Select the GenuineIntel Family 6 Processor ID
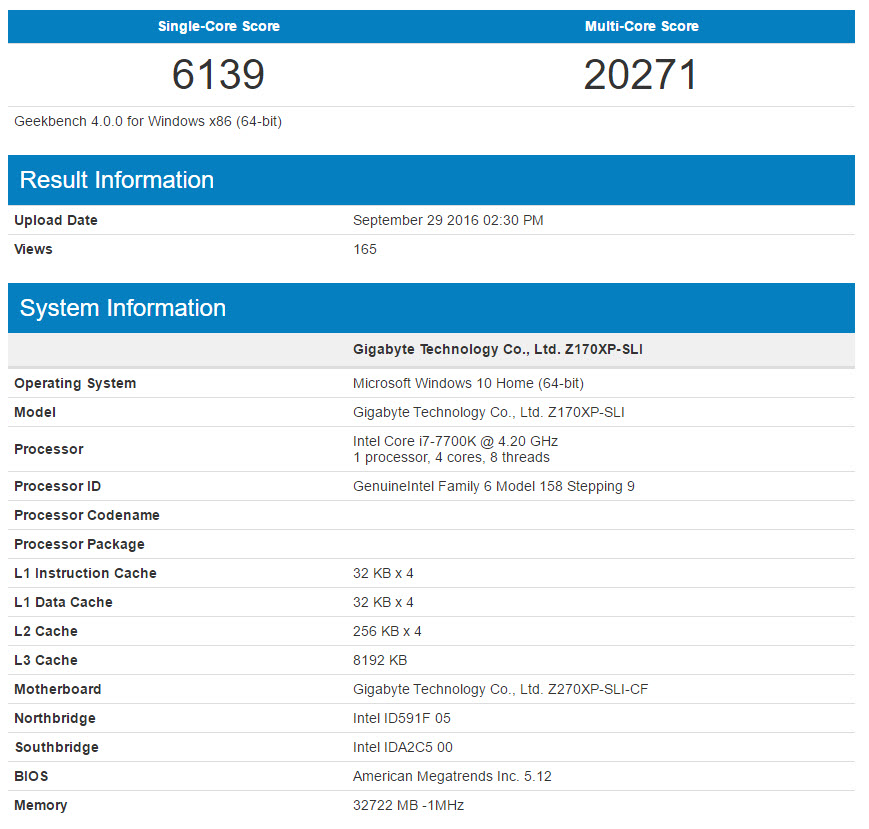The width and height of the screenshot is (869, 829). [x=494, y=486]
